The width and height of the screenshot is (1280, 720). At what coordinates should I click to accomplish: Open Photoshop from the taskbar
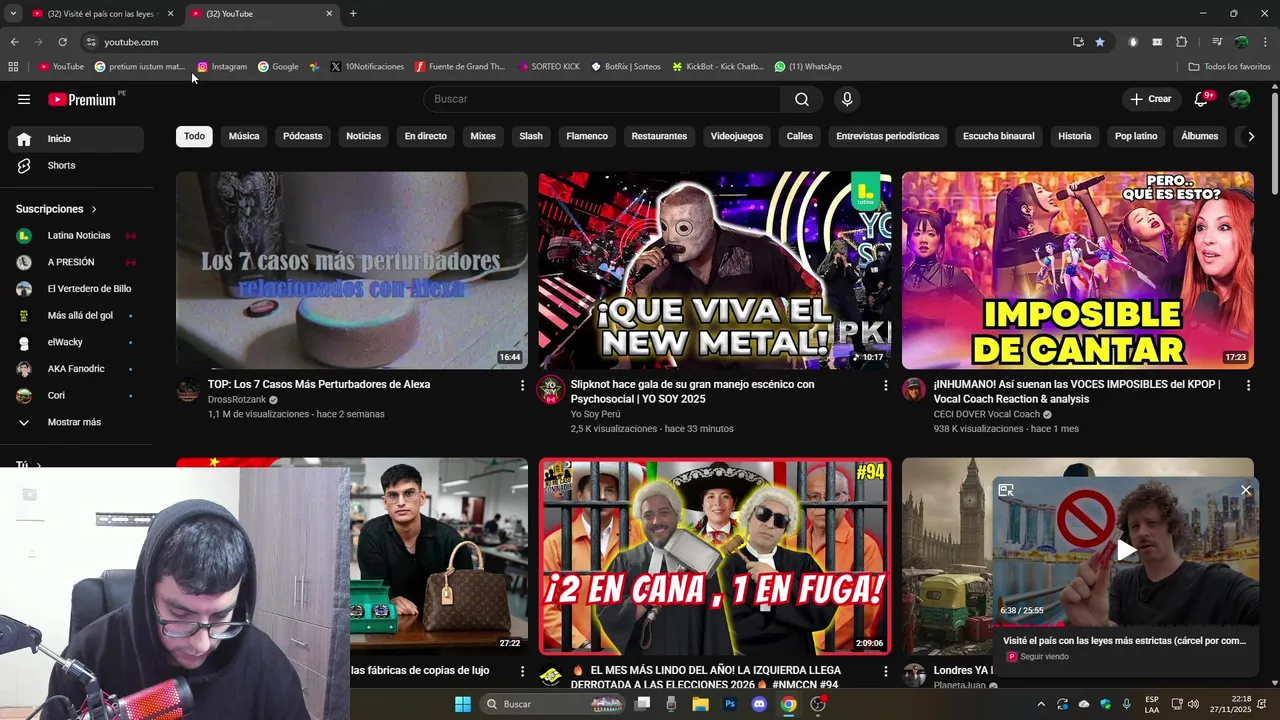point(730,704)
